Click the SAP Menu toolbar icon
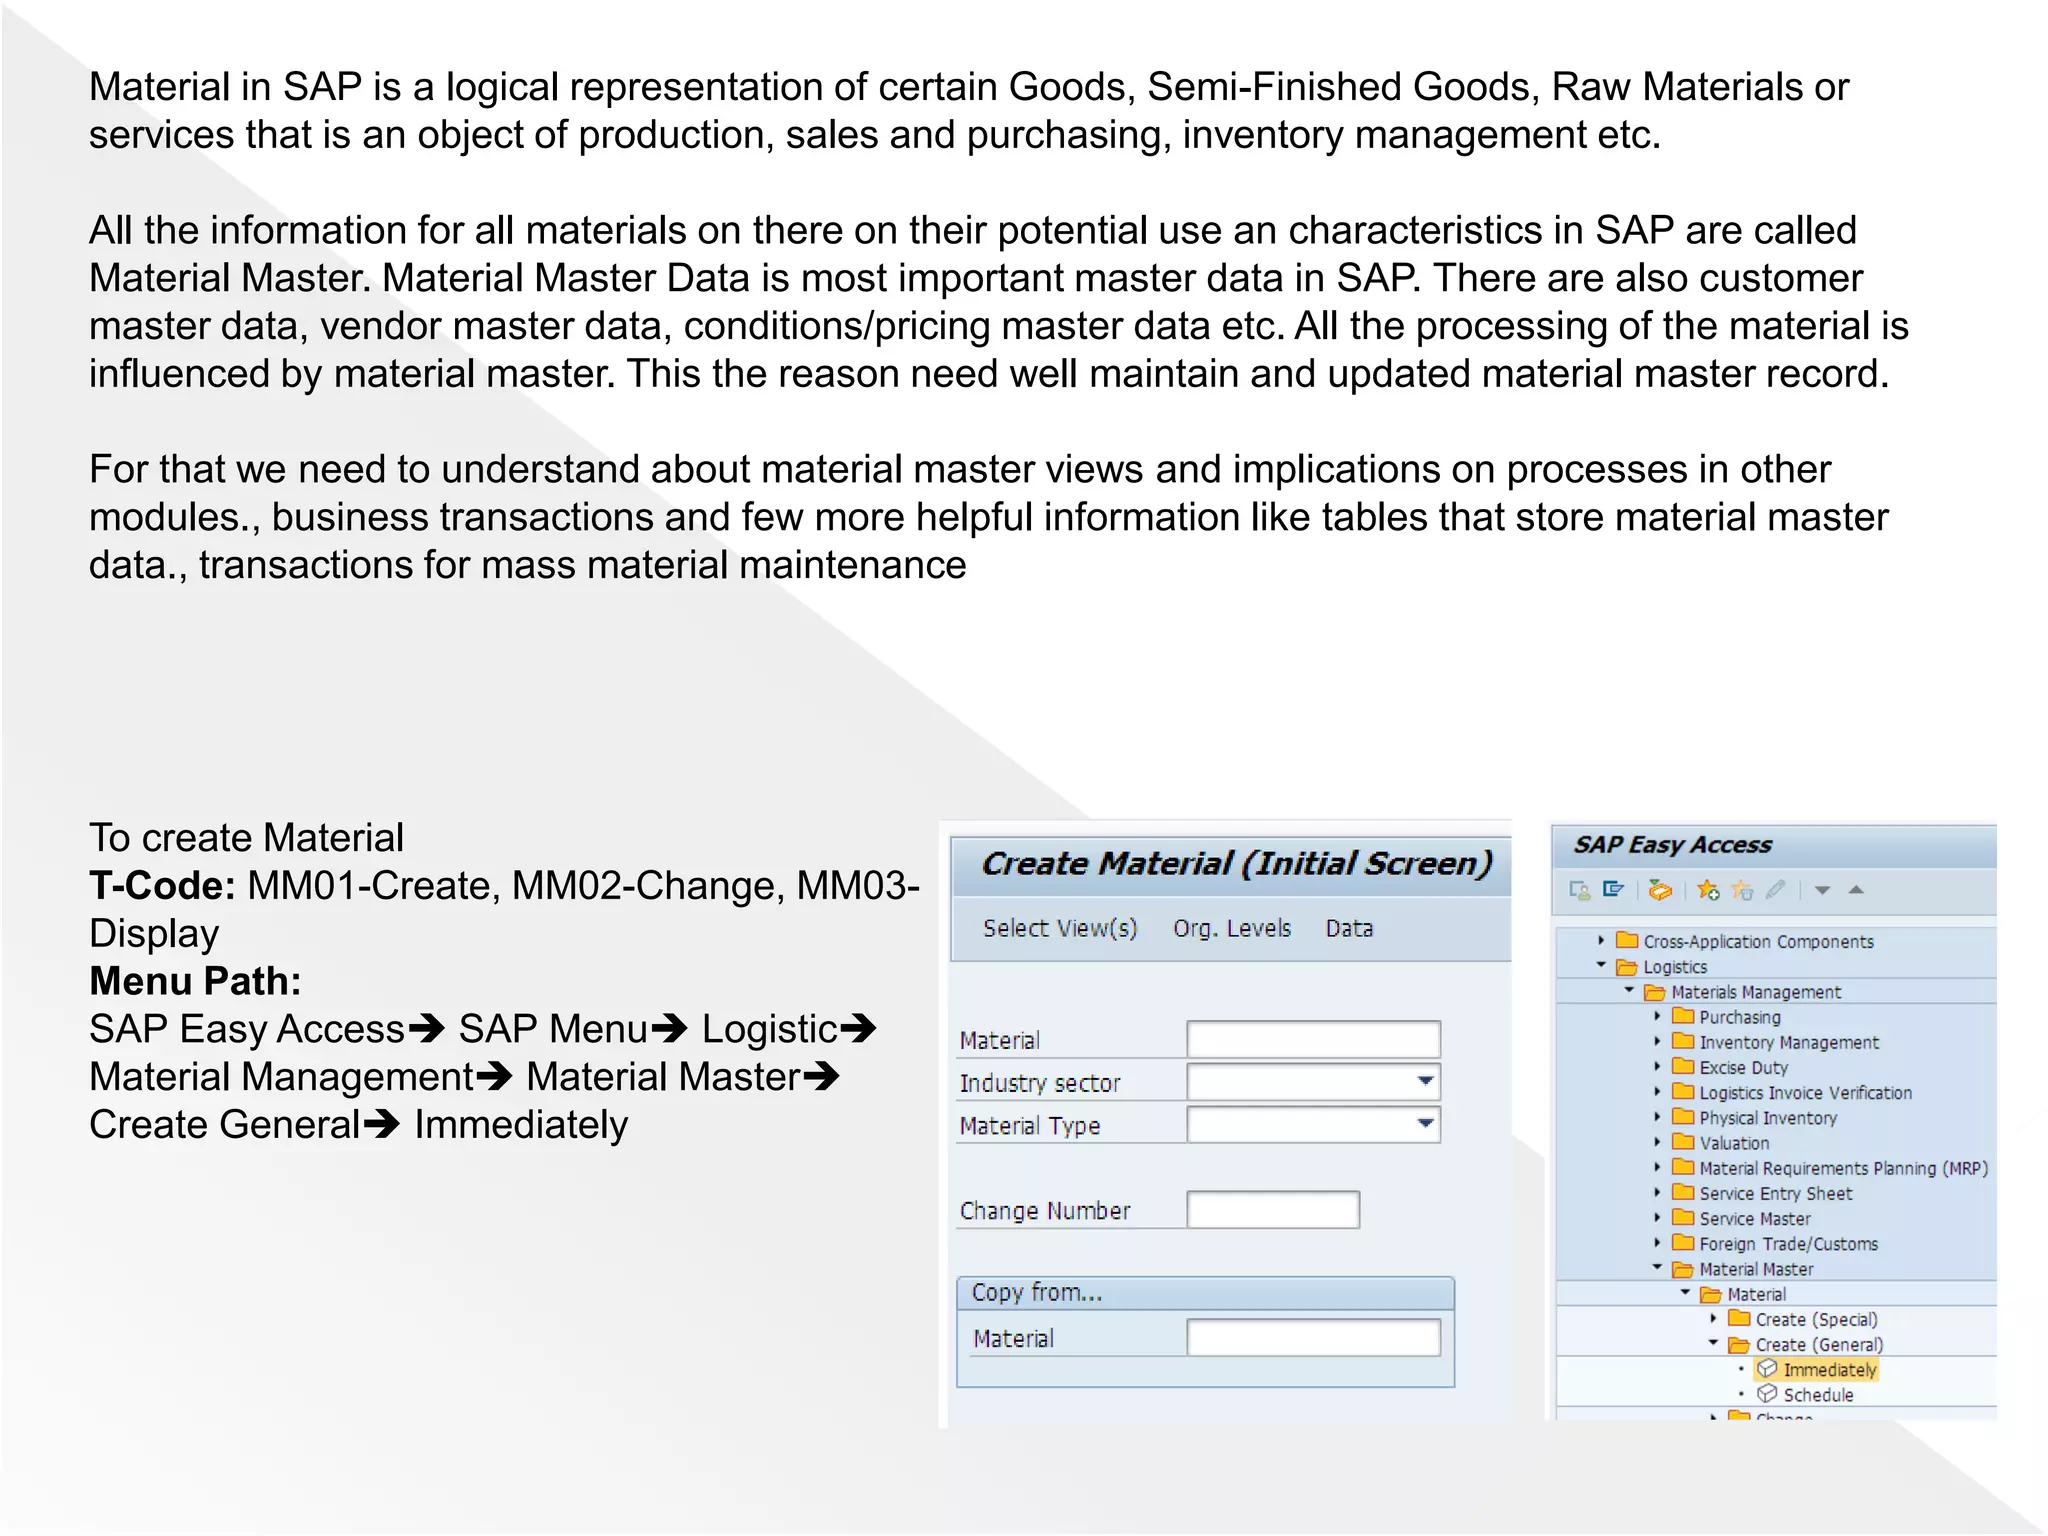 pos(1613,889)
